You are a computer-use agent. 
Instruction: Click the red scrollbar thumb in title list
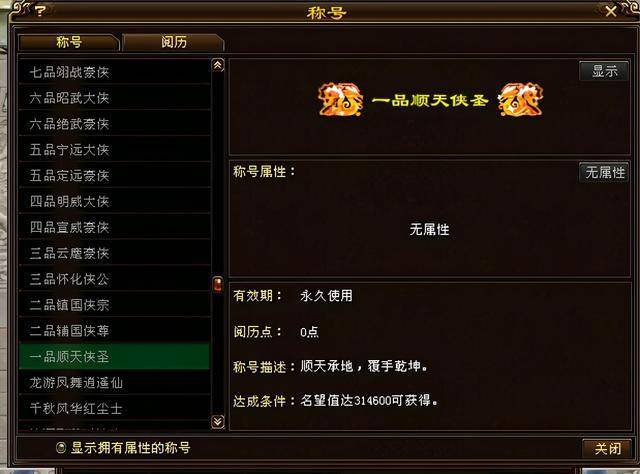pyautogui.click(x=218, y=284)
